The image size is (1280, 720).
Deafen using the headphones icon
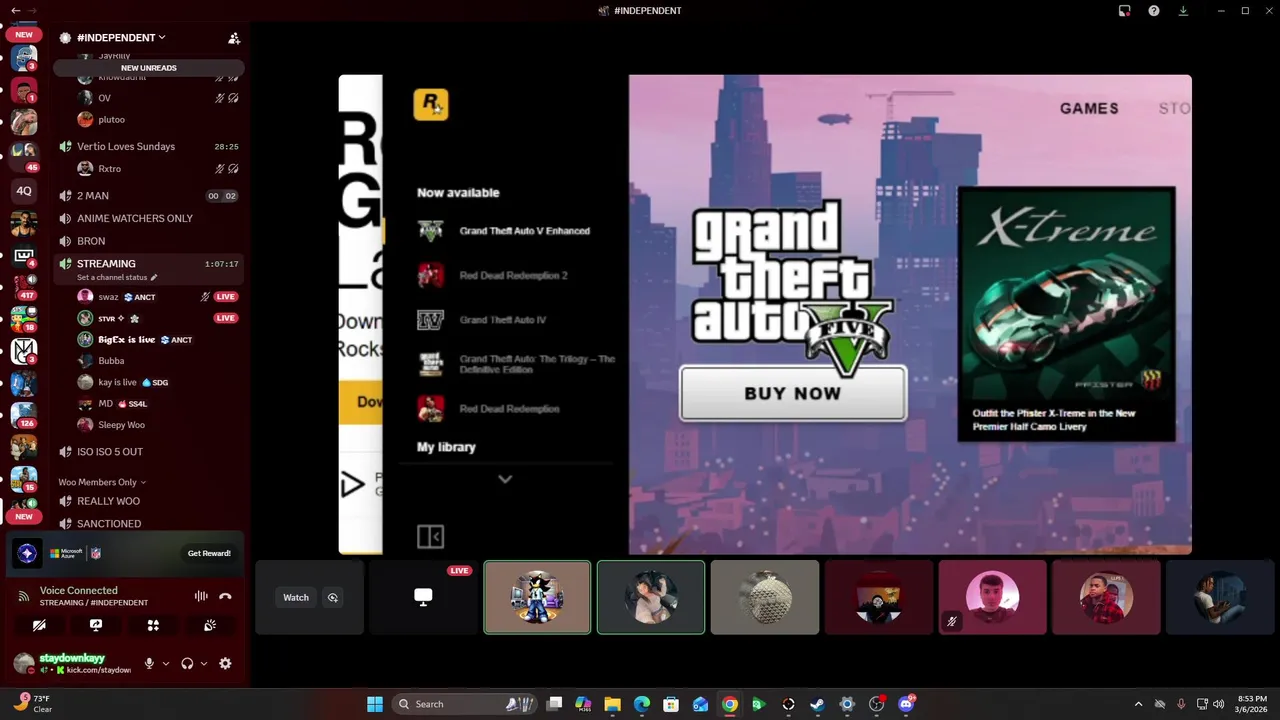point(187,663)
